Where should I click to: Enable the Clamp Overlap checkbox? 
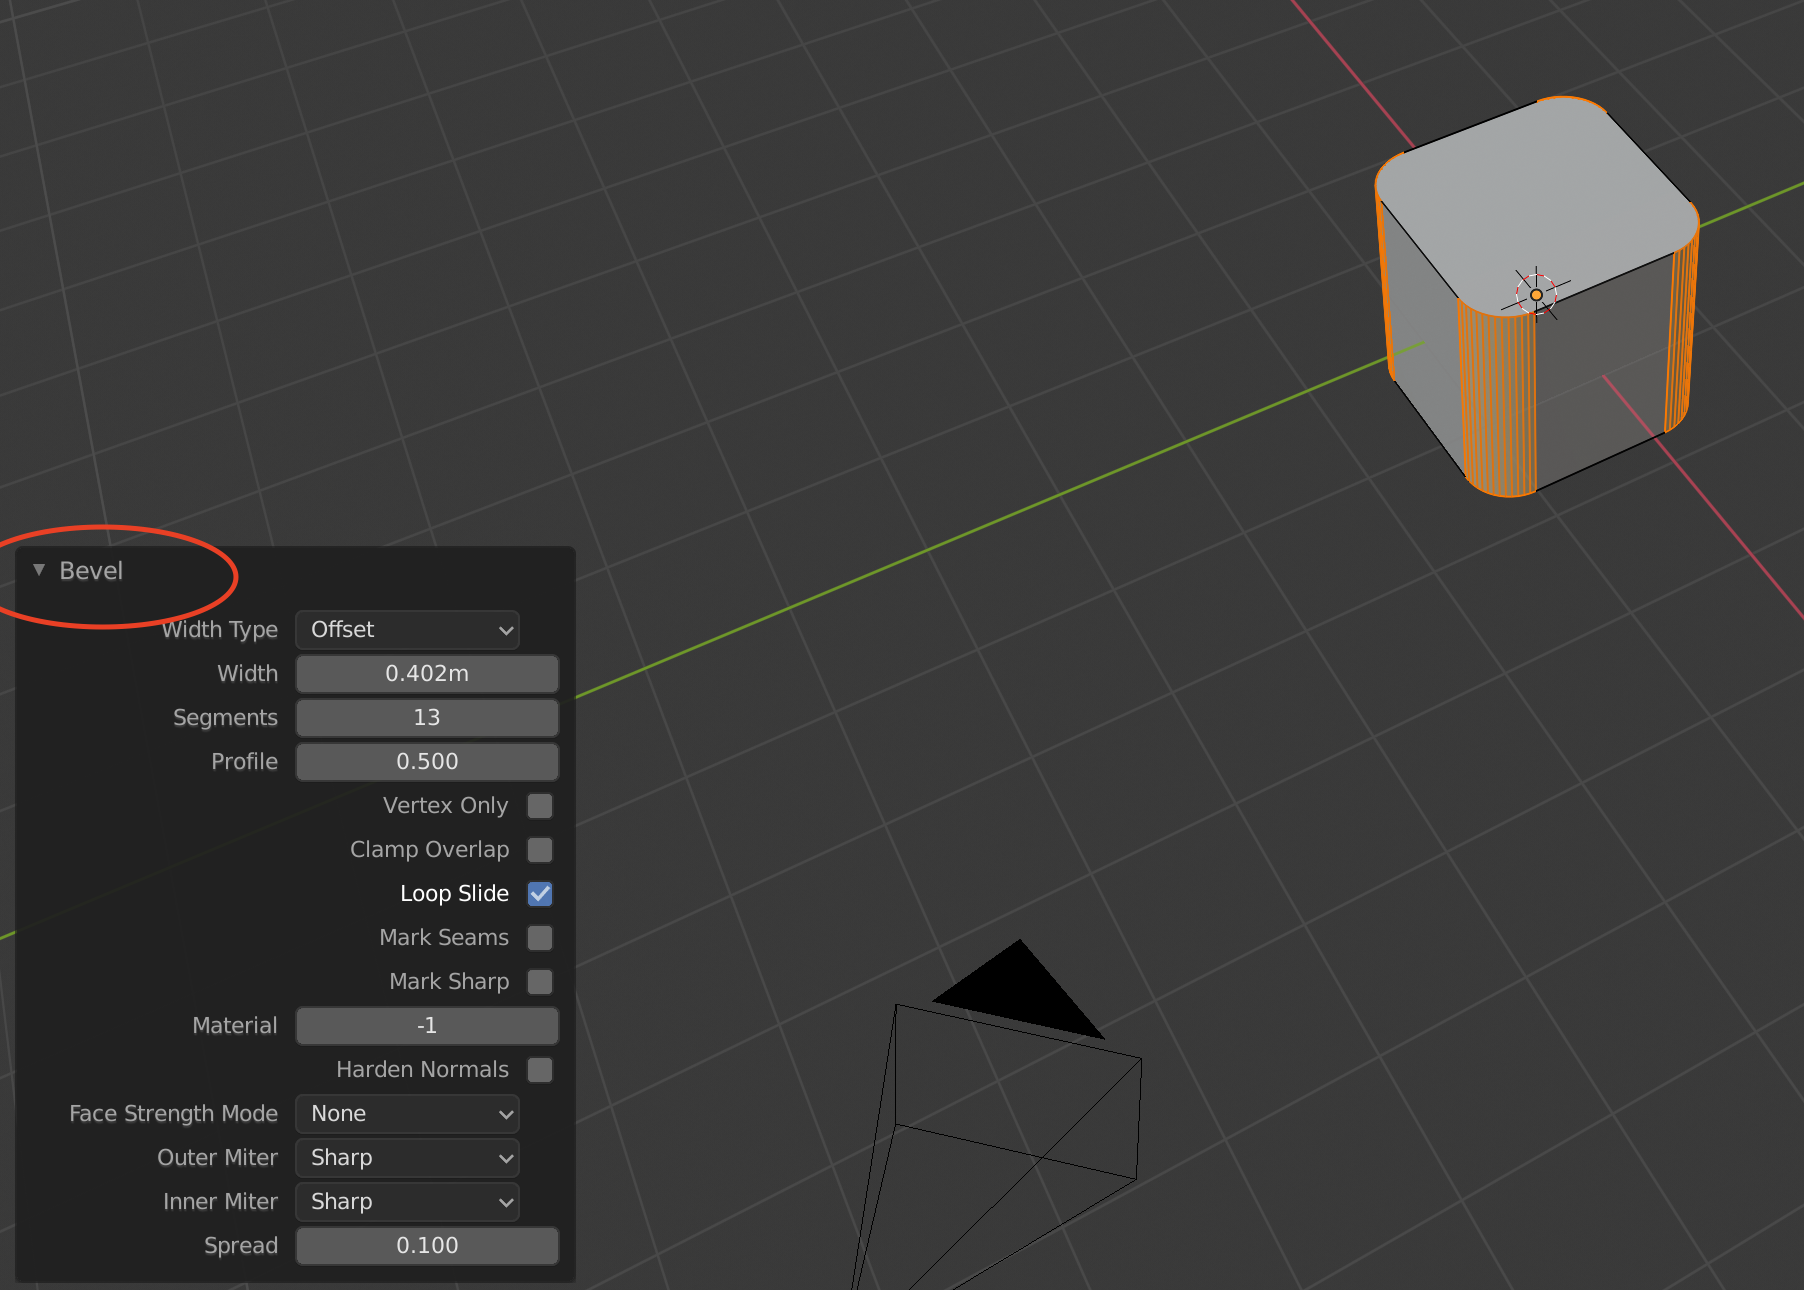540,850
